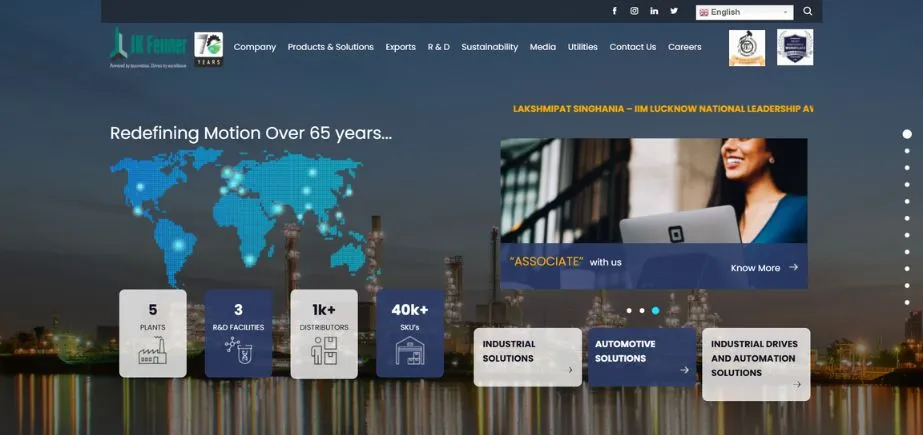Select the first carousel slide dot
The height and width of the screenshot is (435, 923).
629,311
